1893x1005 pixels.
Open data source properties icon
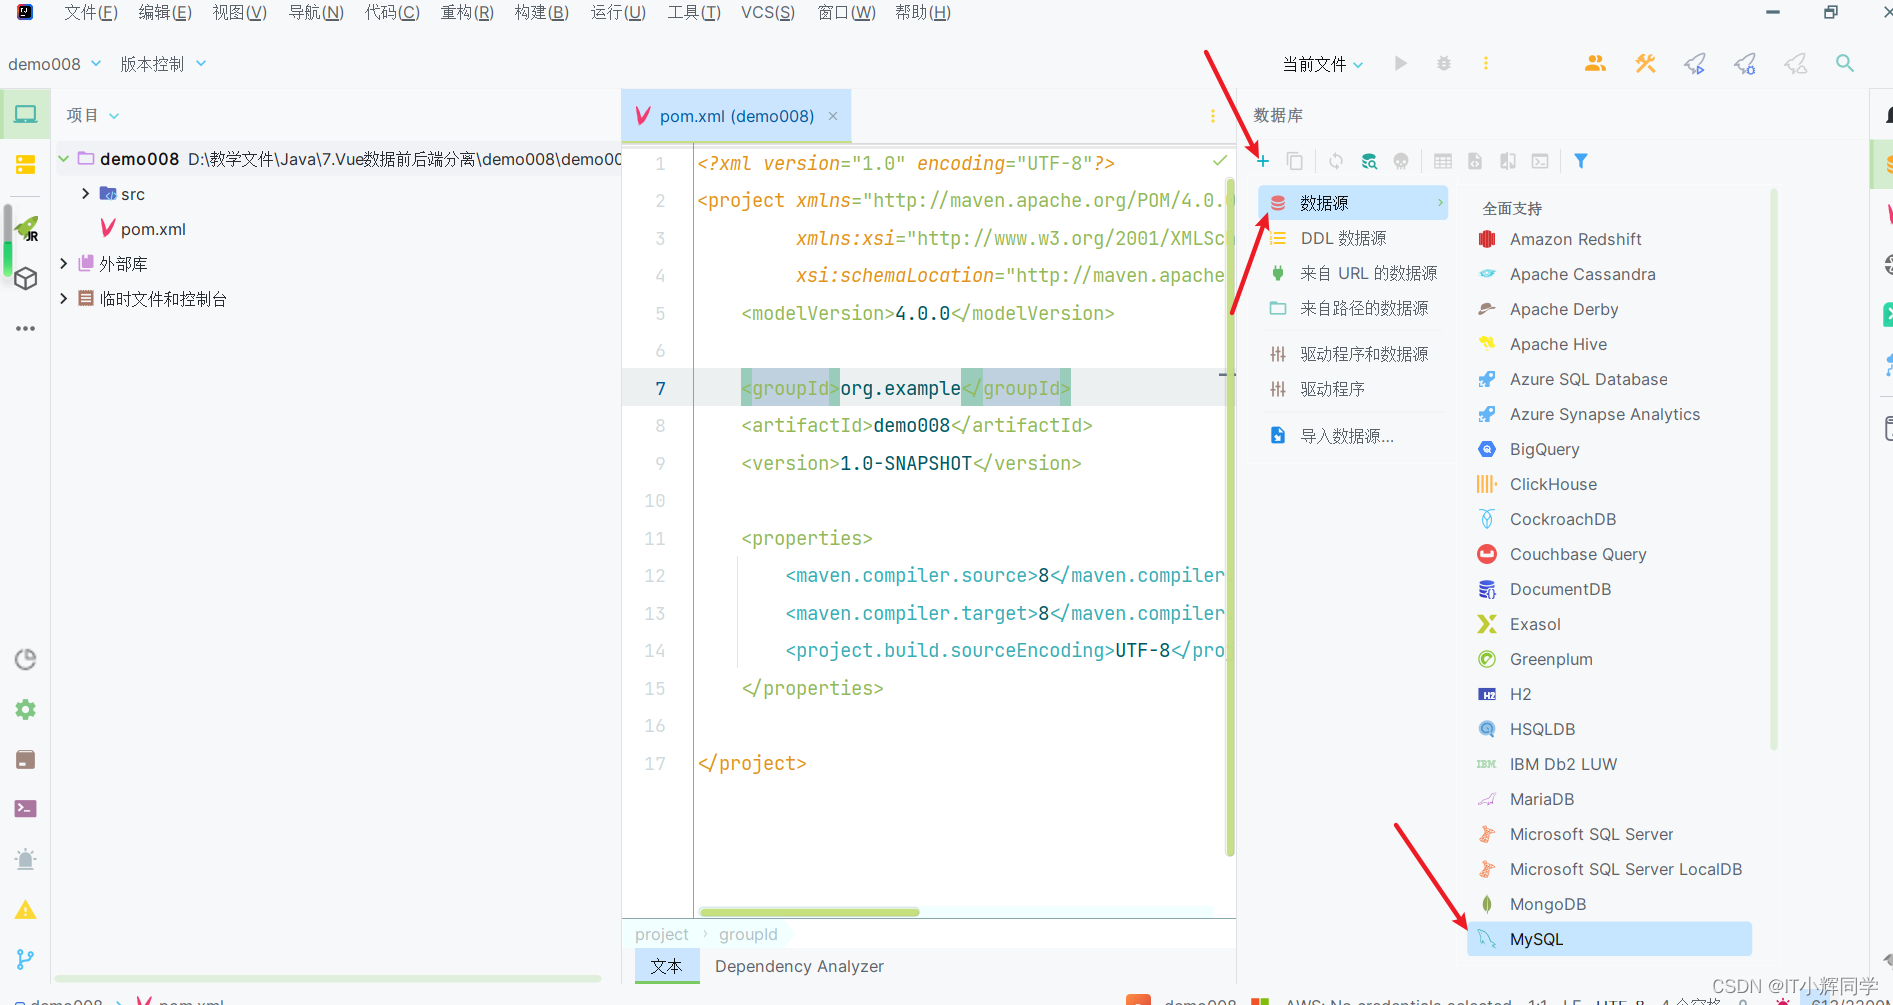[x=1369, y=161]
